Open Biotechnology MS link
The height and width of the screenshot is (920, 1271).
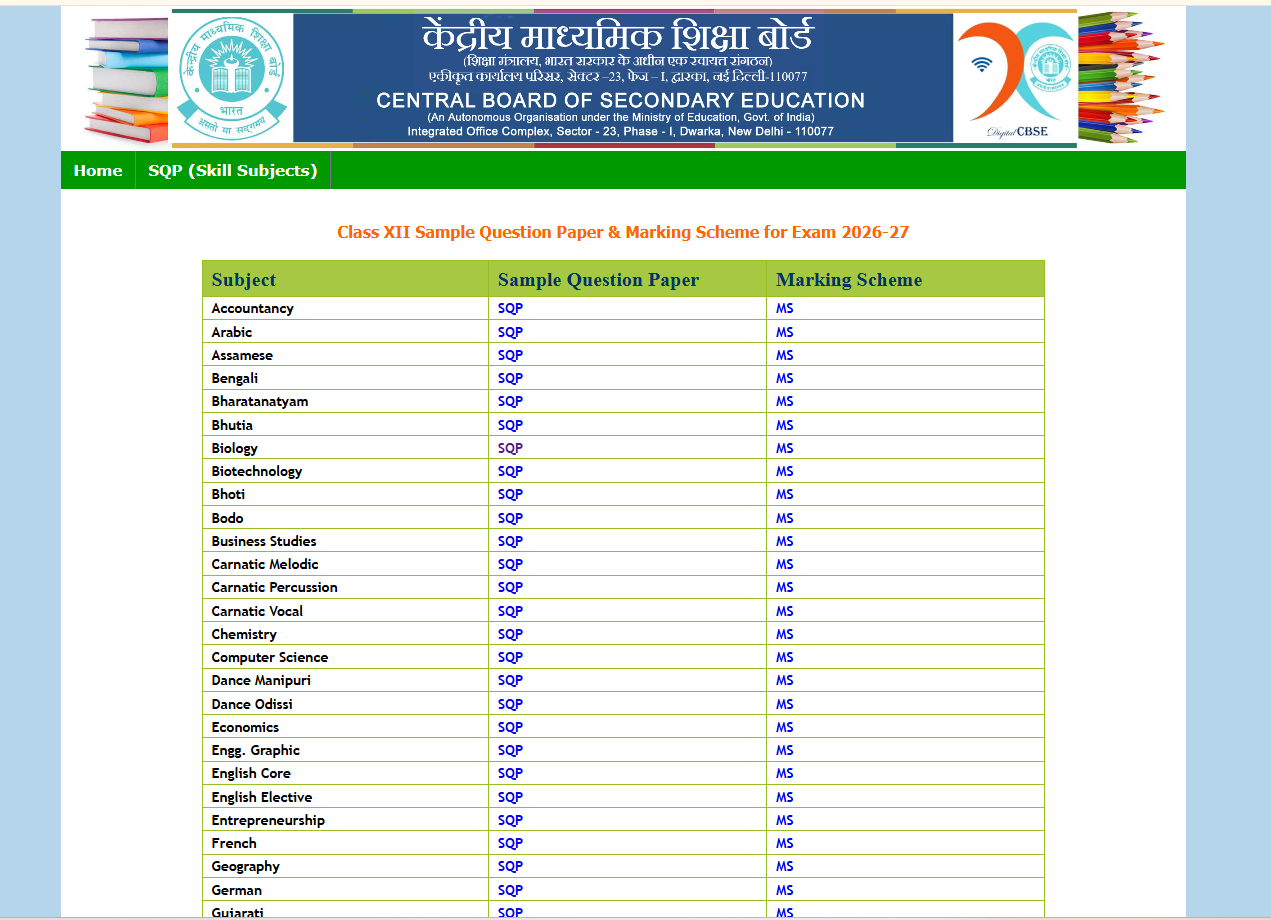point(785,471)
